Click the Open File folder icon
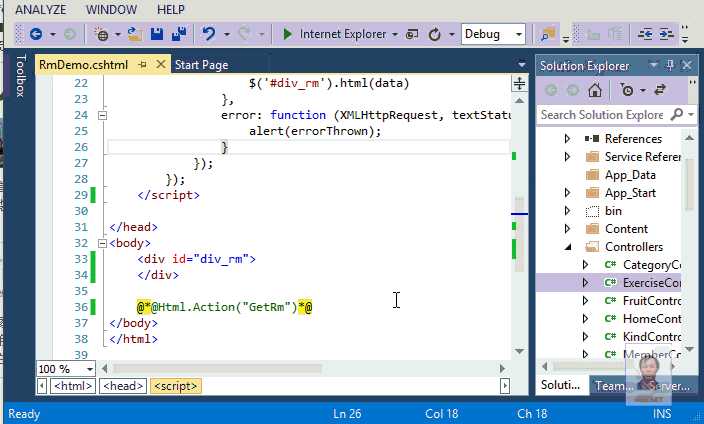This screenshot has width=704, height=424. (x=134, y=34)
